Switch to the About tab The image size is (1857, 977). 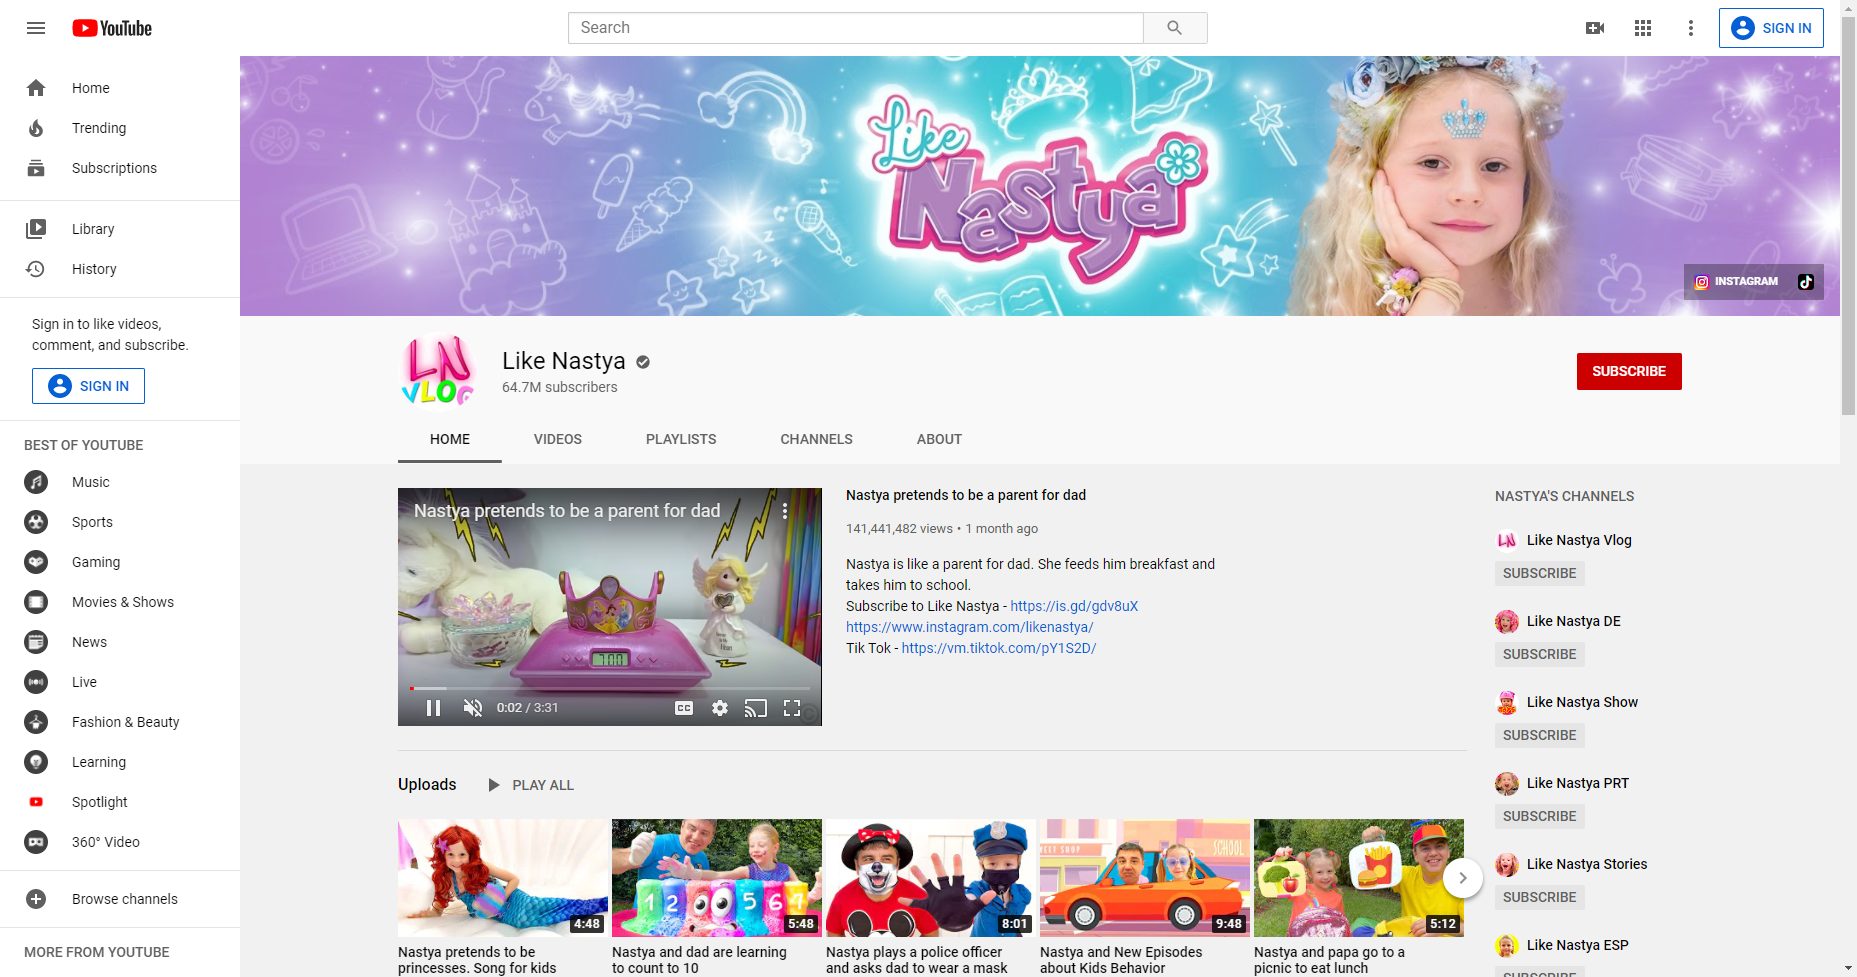[x=939, y=439]
